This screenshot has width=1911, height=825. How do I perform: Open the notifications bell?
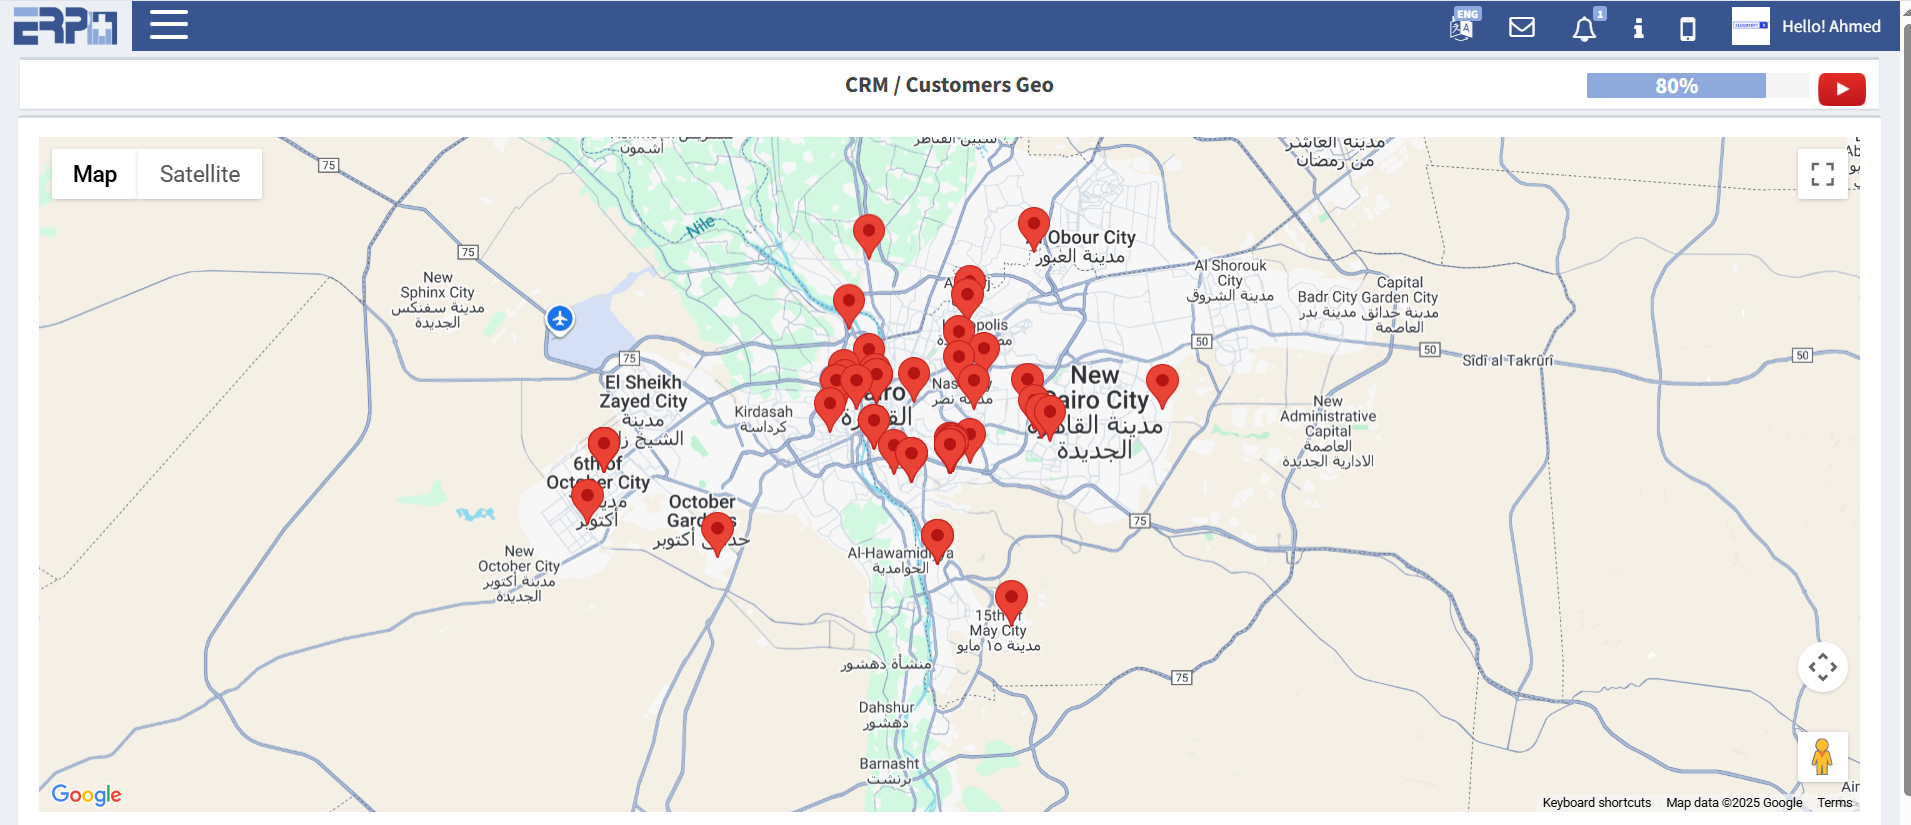click(1584, 28)
